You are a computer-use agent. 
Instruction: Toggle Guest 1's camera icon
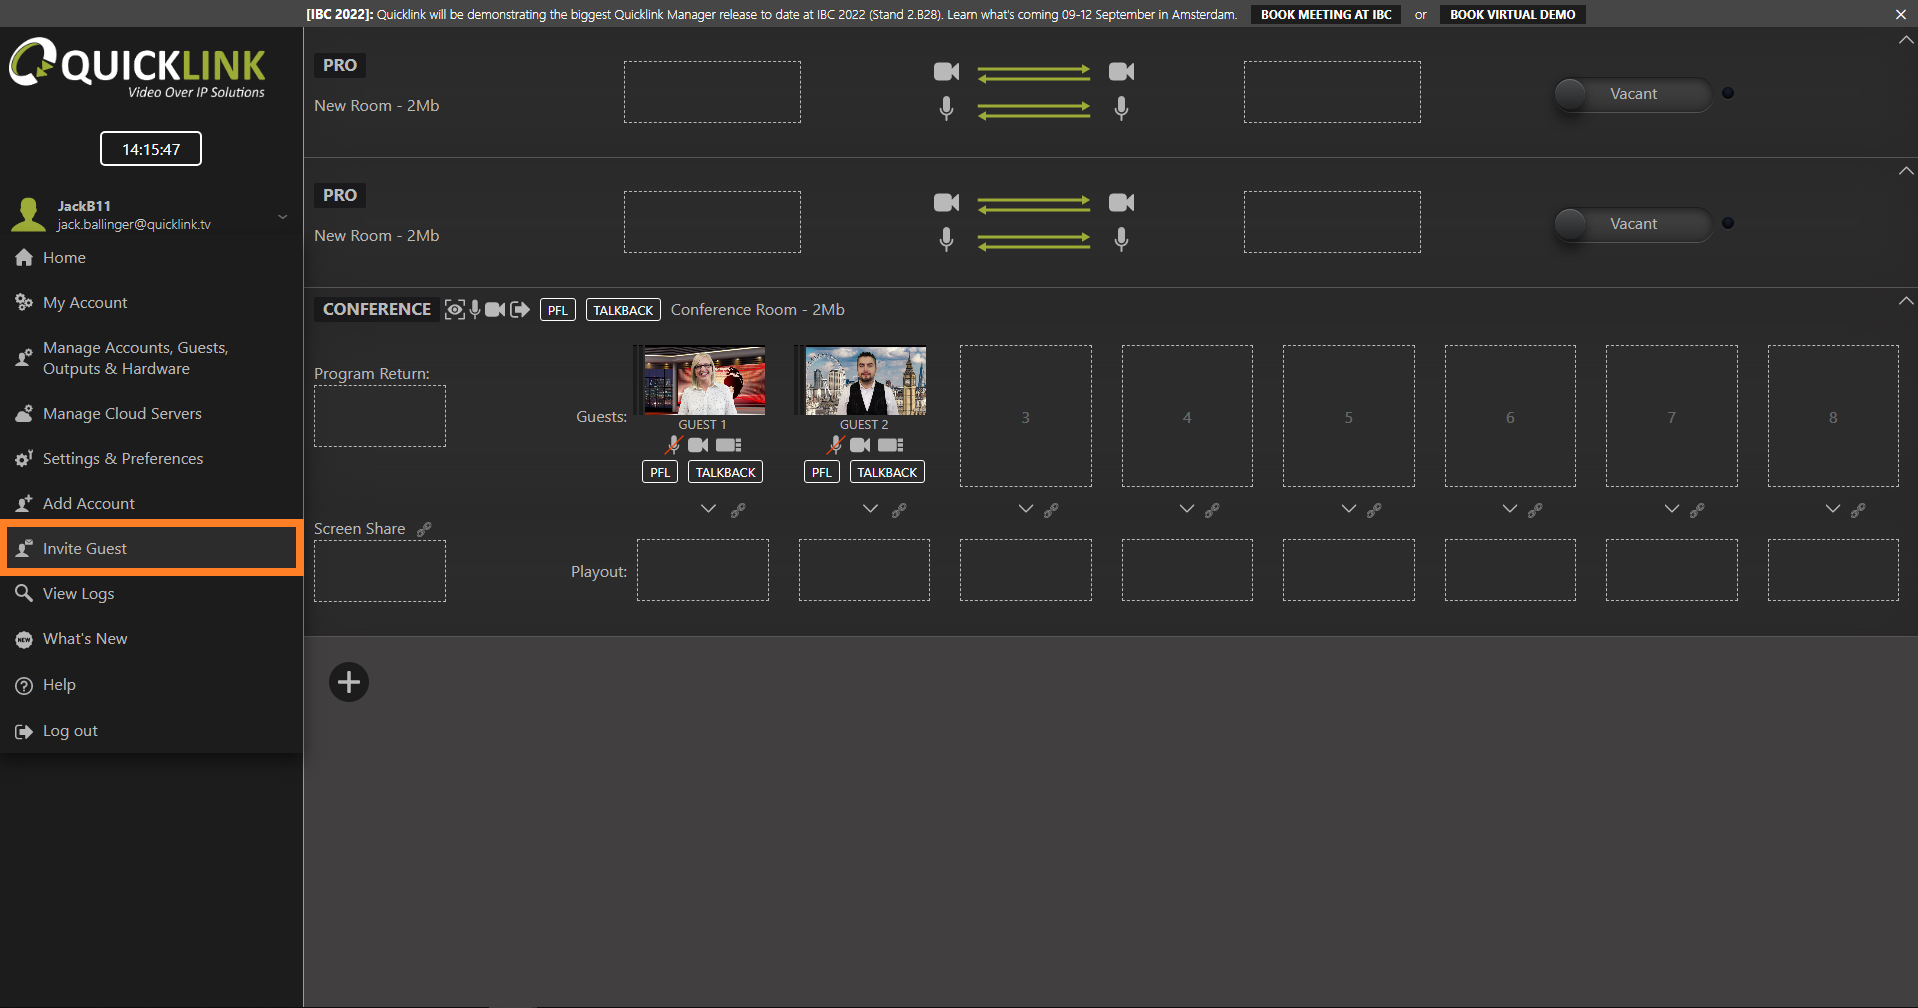[698, 445]
